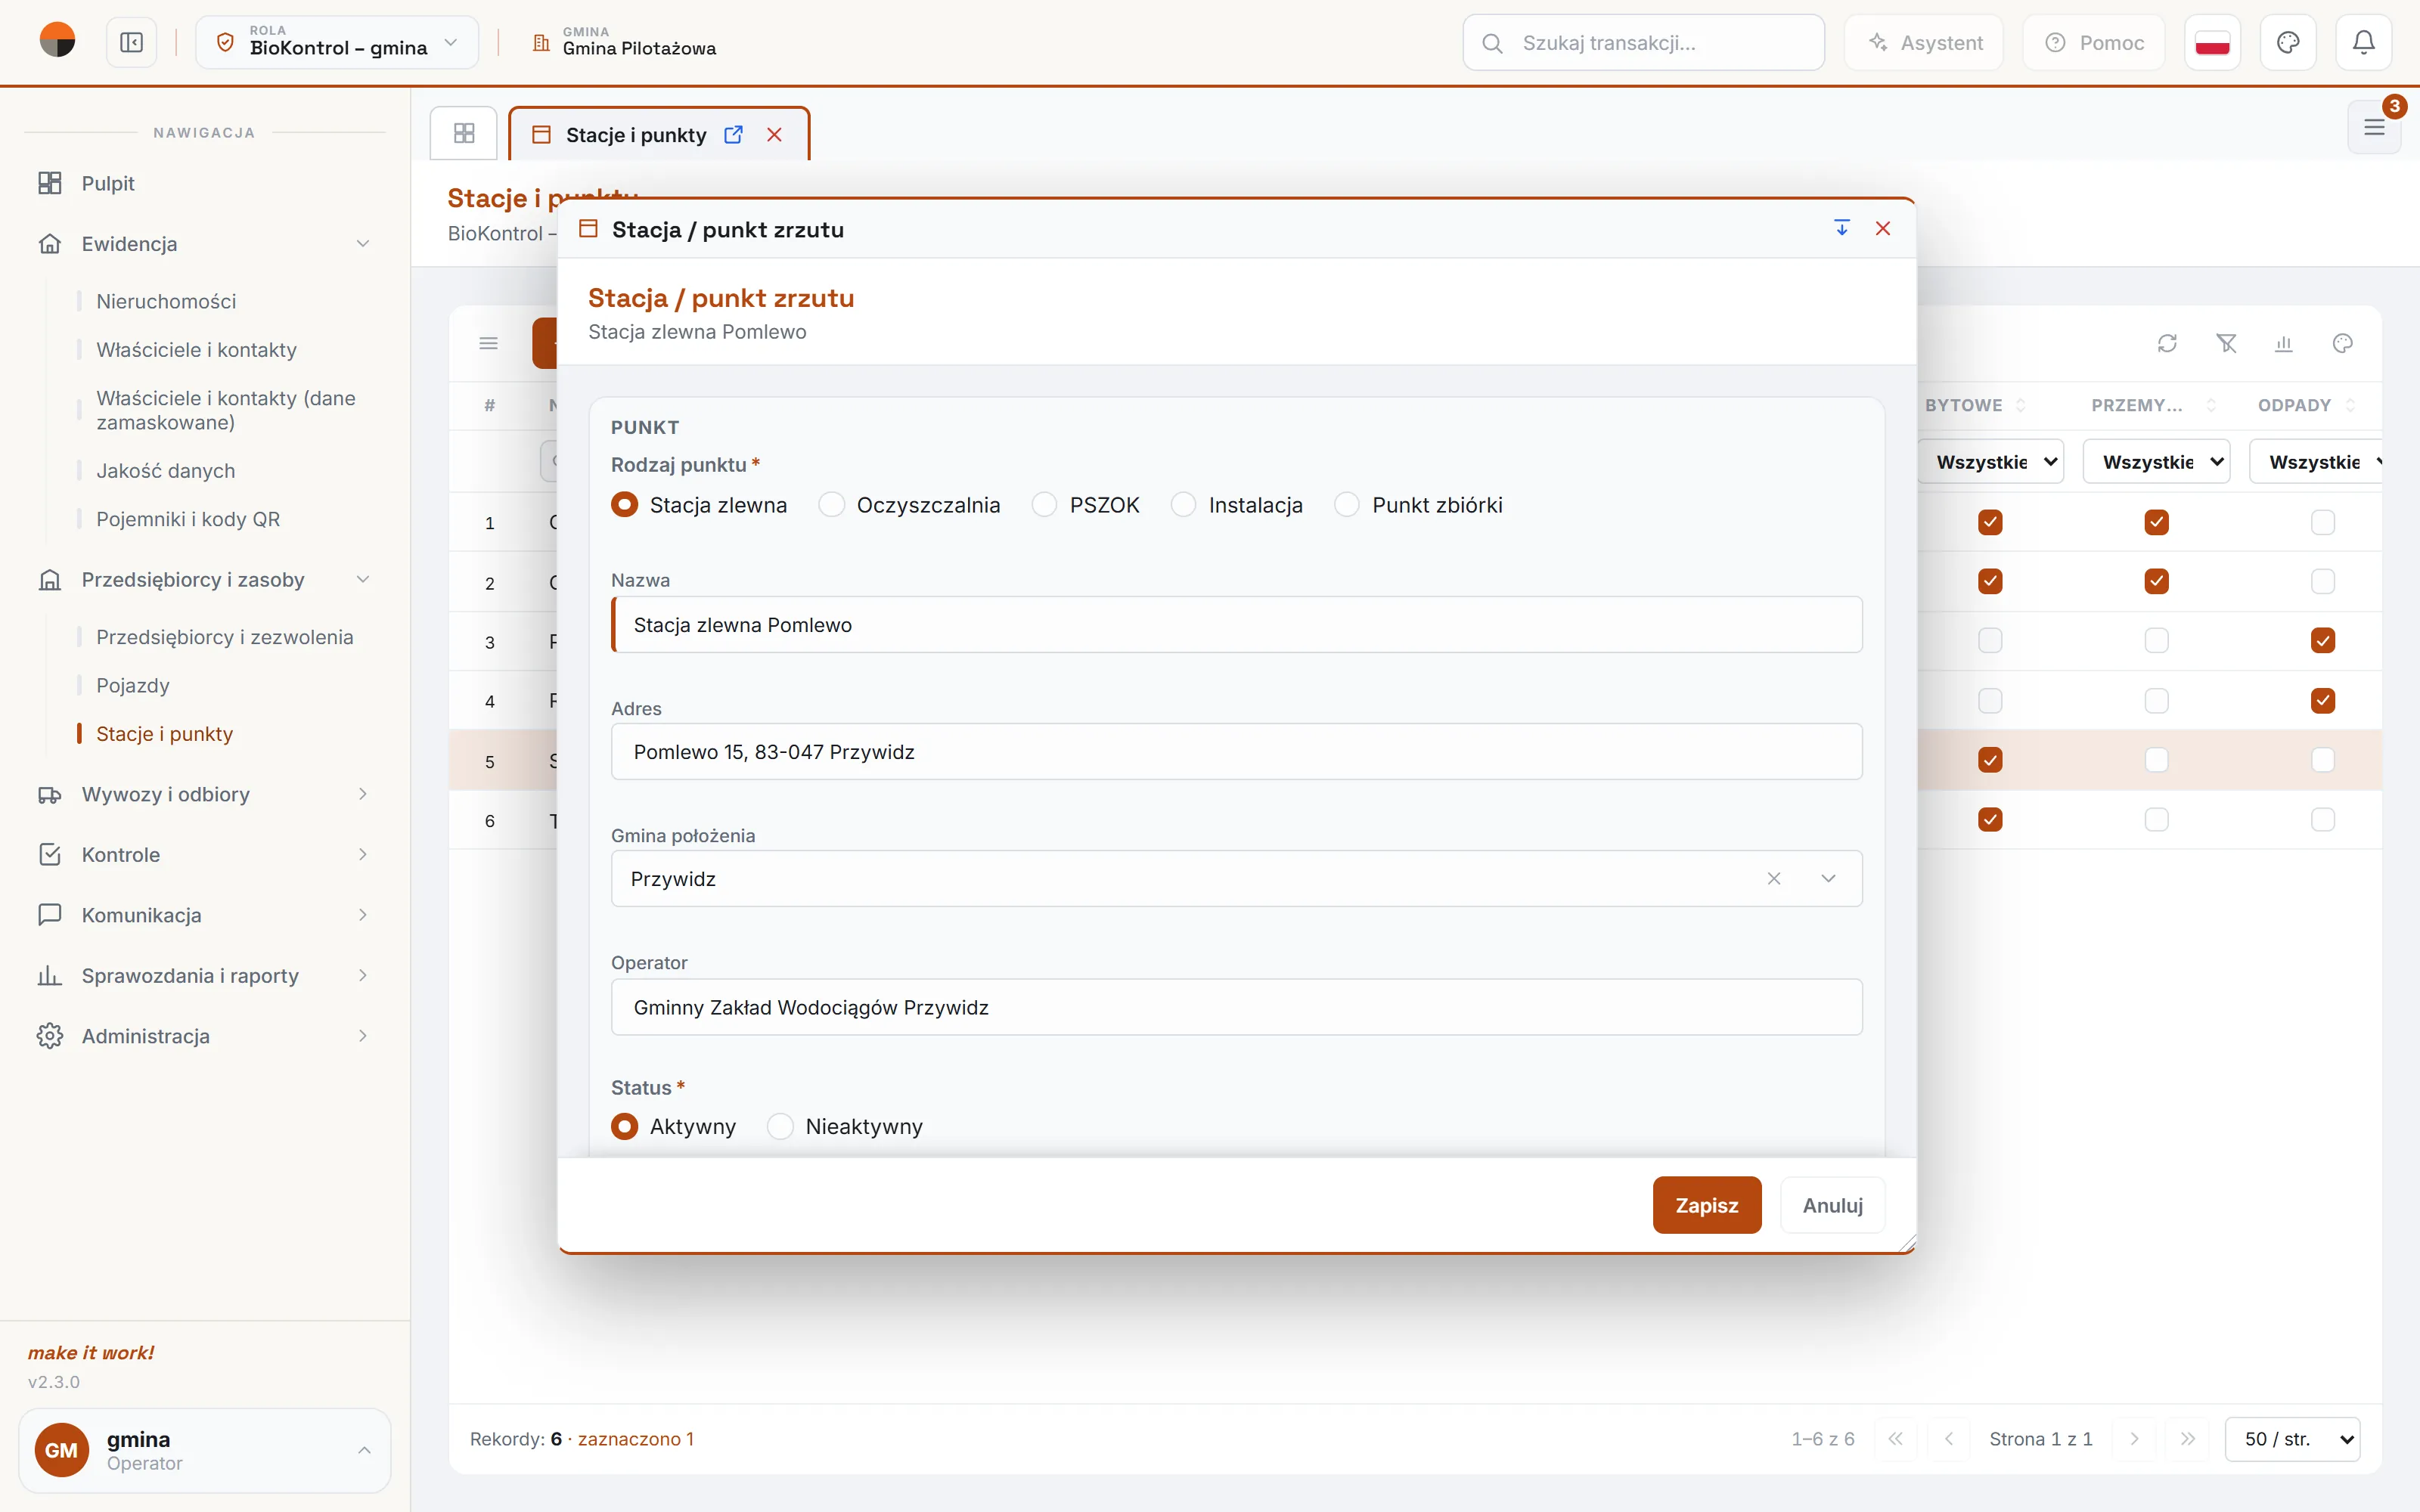Image resolution: width=2420 pixels, height=1512 pixels.
Task: Dock the dialog using the arrow-down icon
Action: pos(1842,229)
